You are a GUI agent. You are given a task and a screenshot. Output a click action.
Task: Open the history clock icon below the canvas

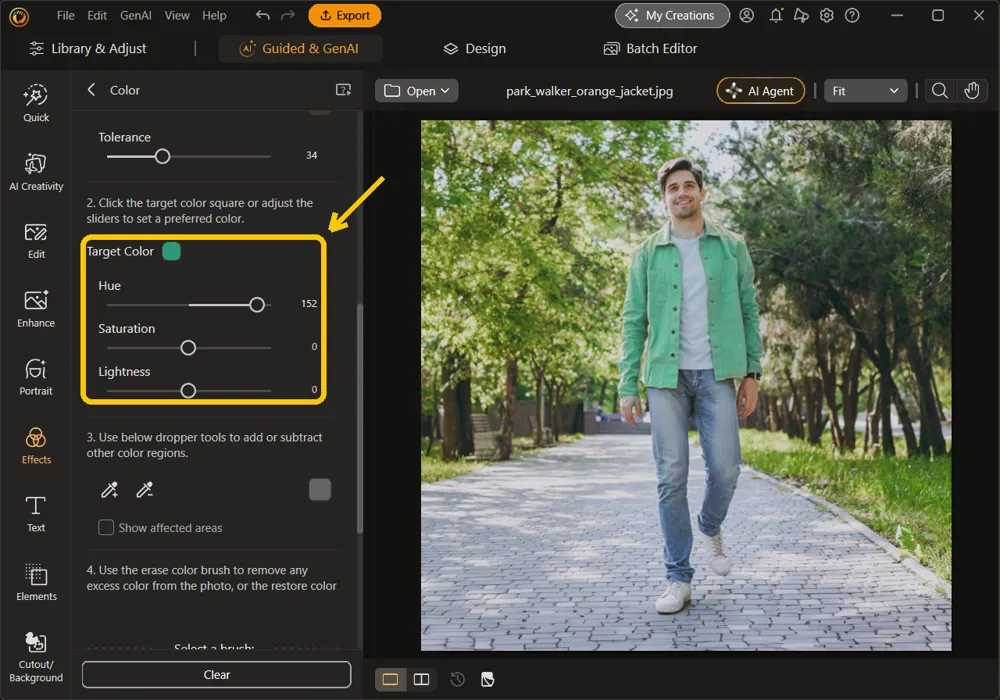[x=457, y=679]
